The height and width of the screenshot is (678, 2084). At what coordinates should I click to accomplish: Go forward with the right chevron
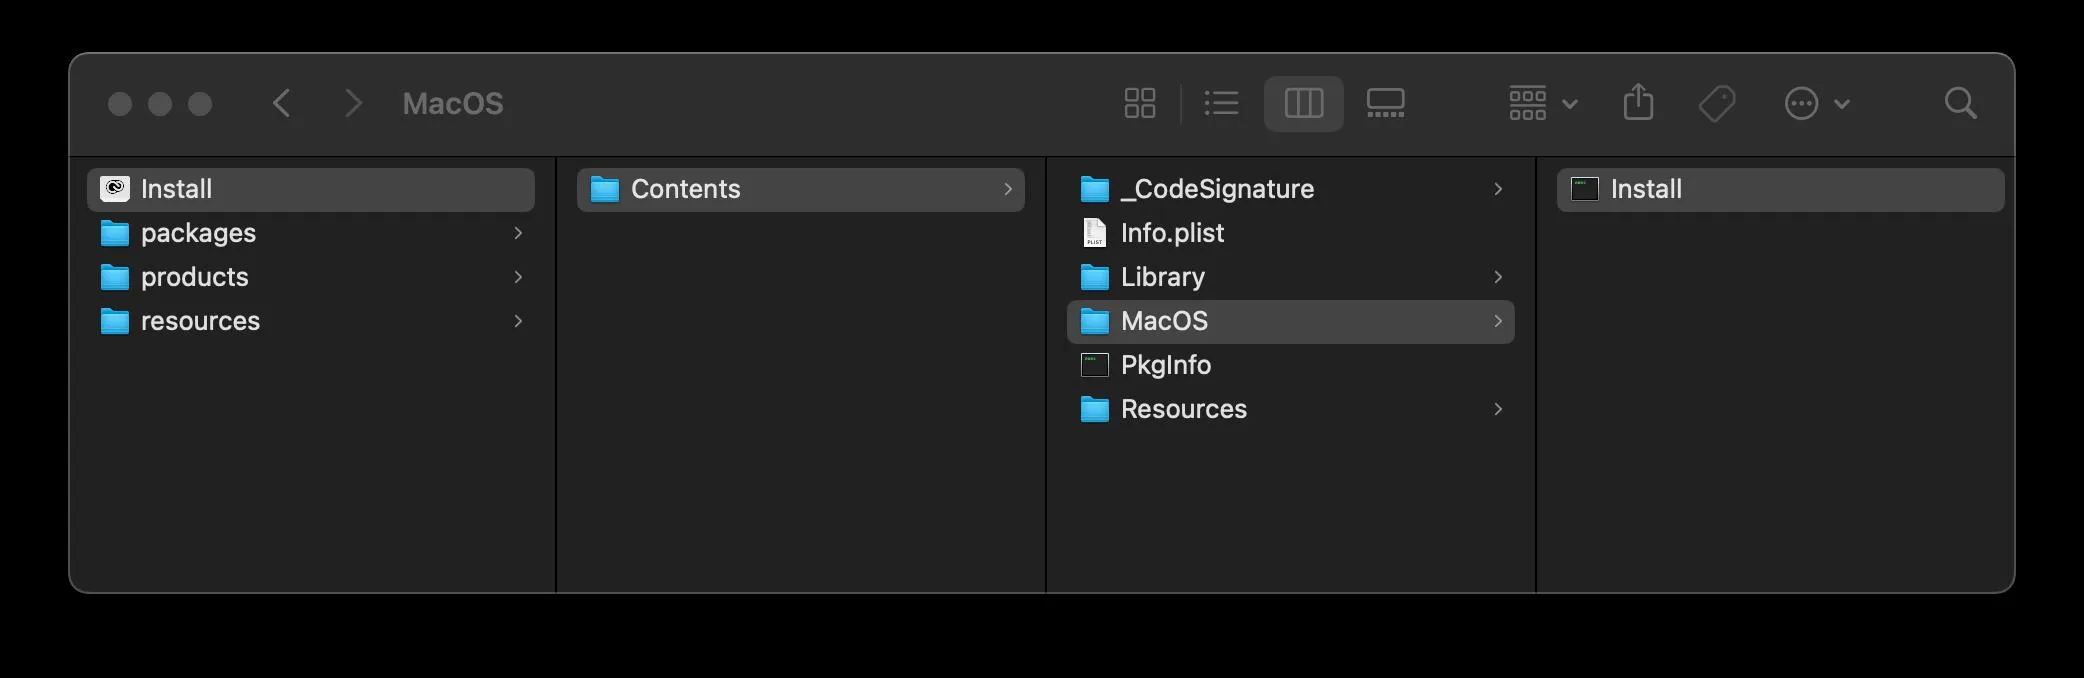352,103
